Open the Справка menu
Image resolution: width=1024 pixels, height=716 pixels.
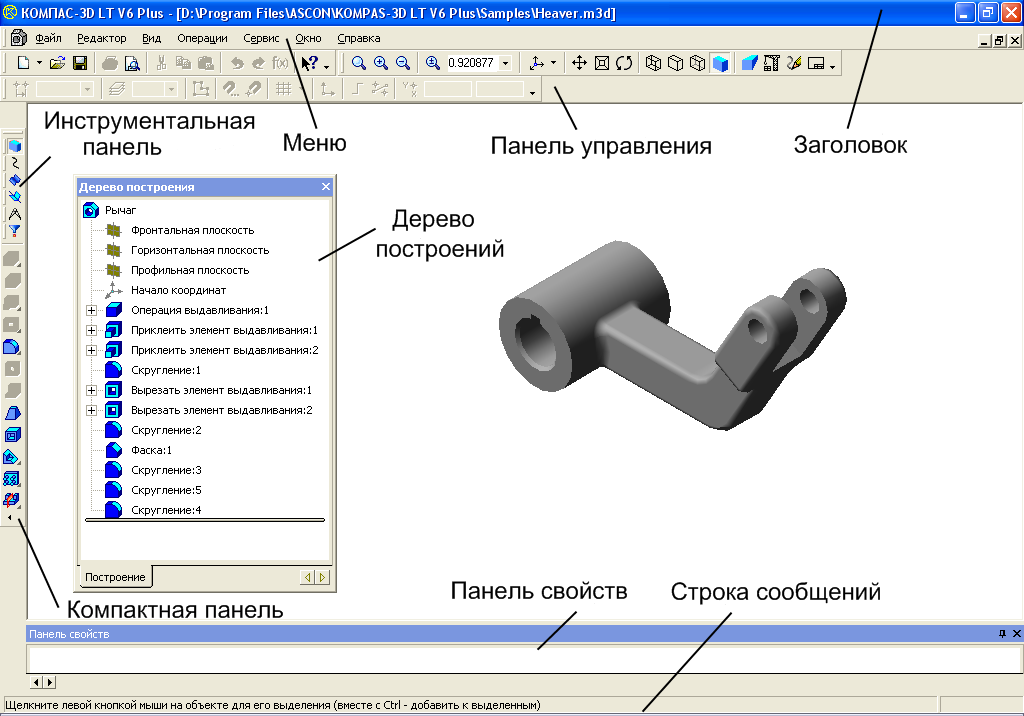pos(359,39)
